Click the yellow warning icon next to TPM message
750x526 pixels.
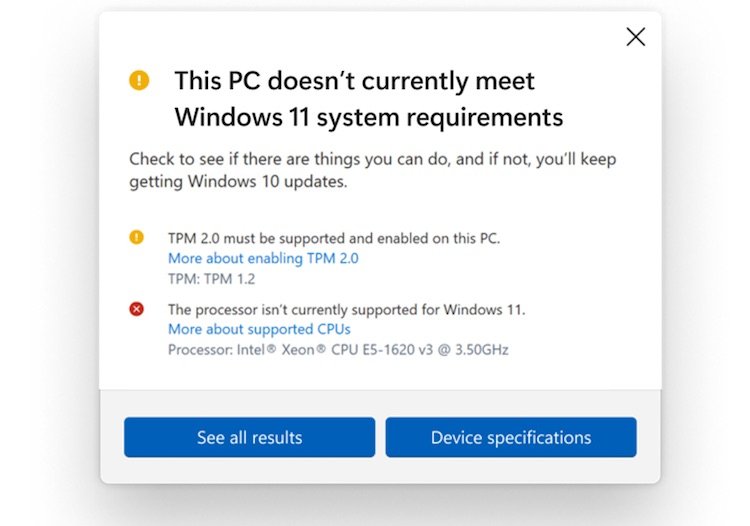[136, 237]
